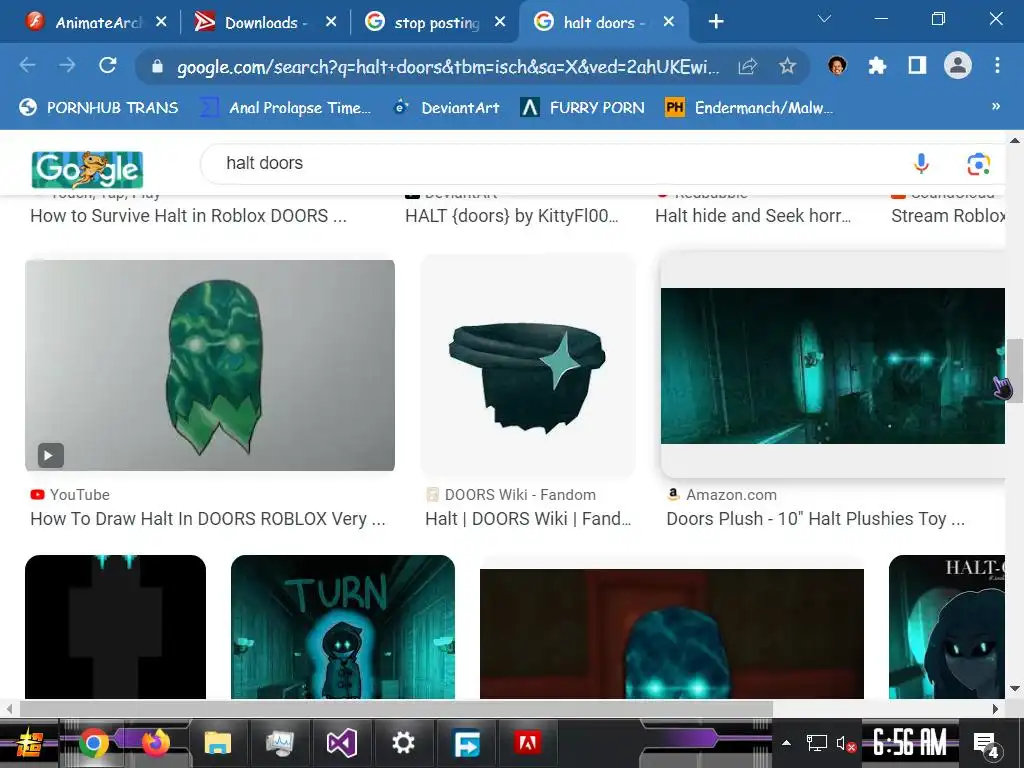The width and height of the screenshot is (1024, 768).
Task: Open the DeviantArt bookmark
Action: [447, 107]
